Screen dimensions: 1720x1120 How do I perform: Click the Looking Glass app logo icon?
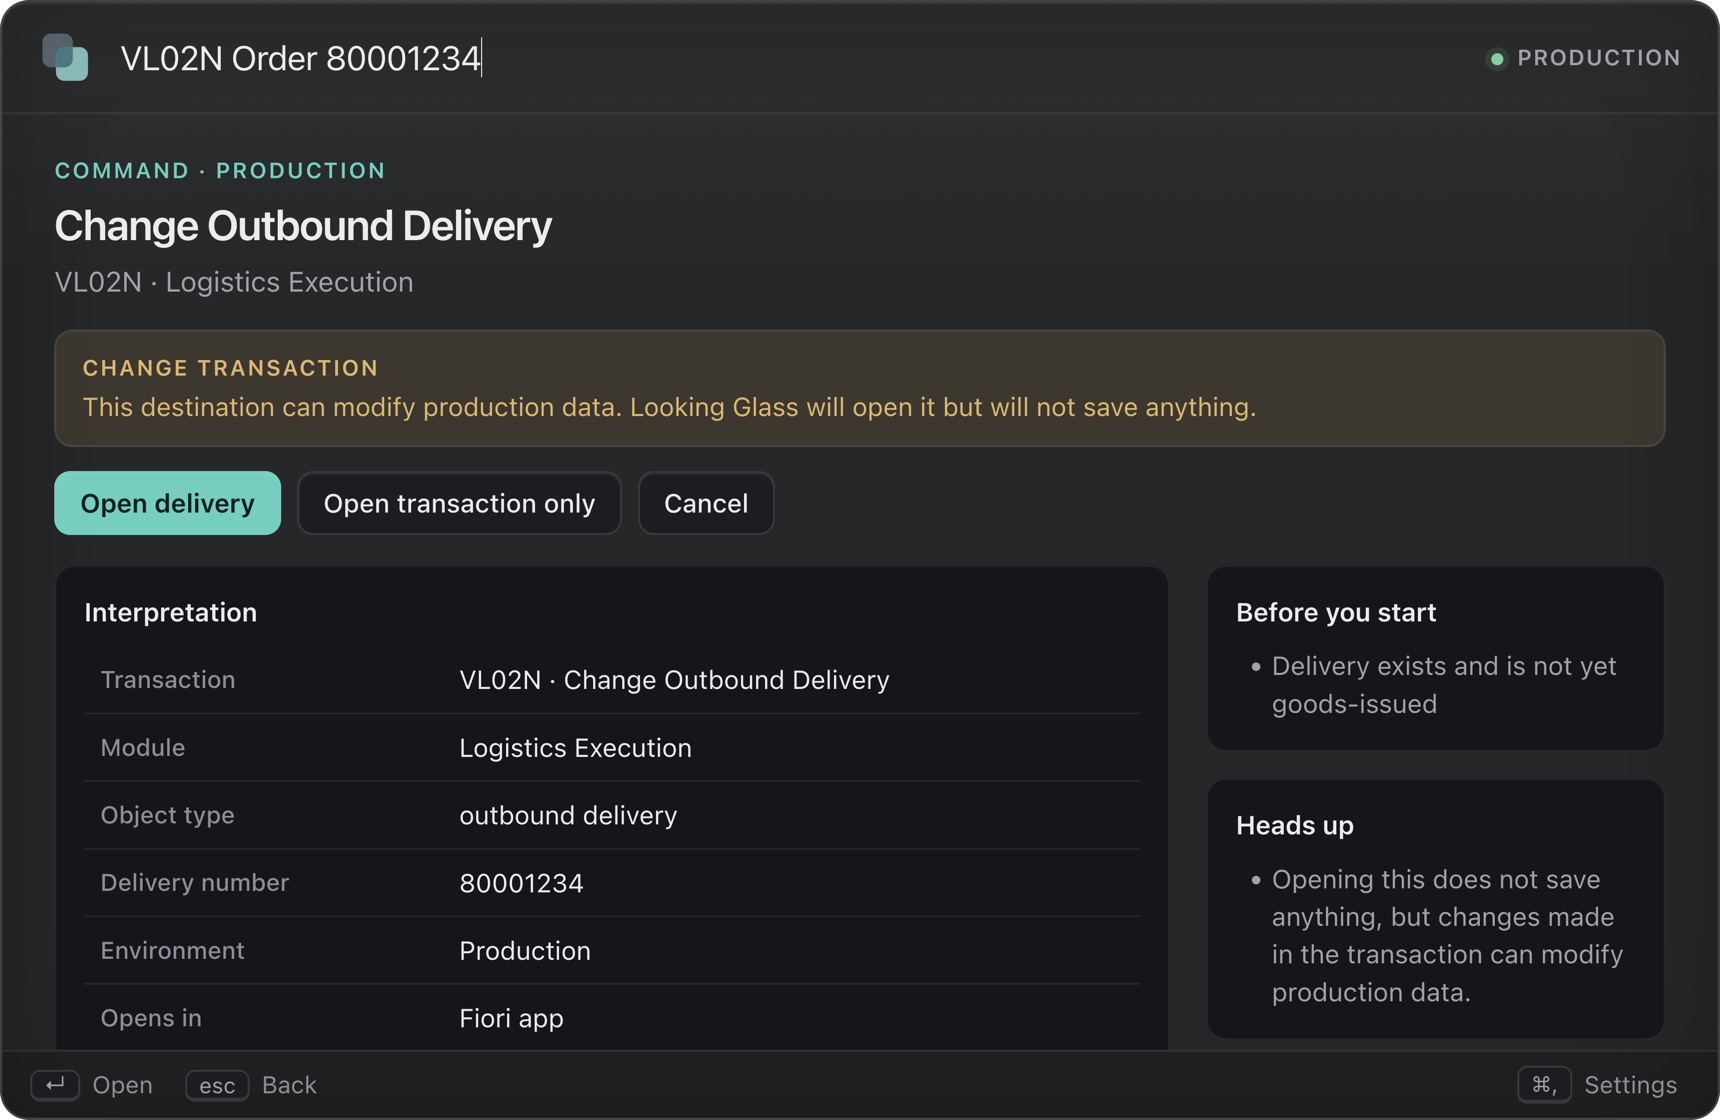point(65,57)
